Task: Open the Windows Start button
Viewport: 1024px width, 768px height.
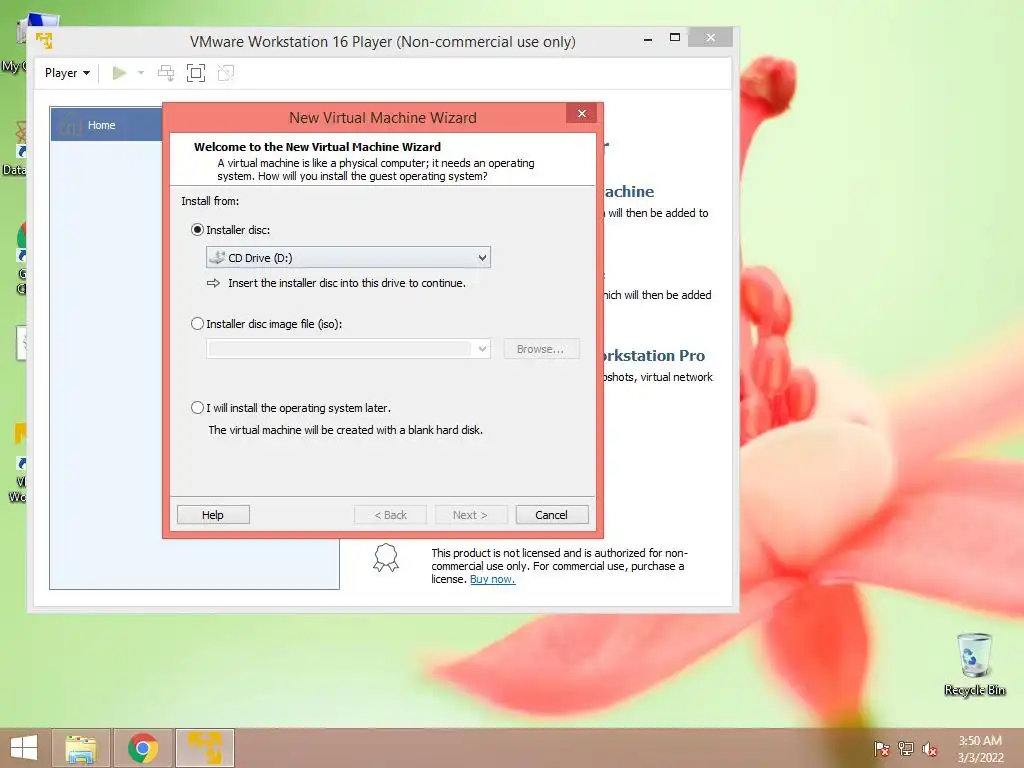Action: coord(24,748)
